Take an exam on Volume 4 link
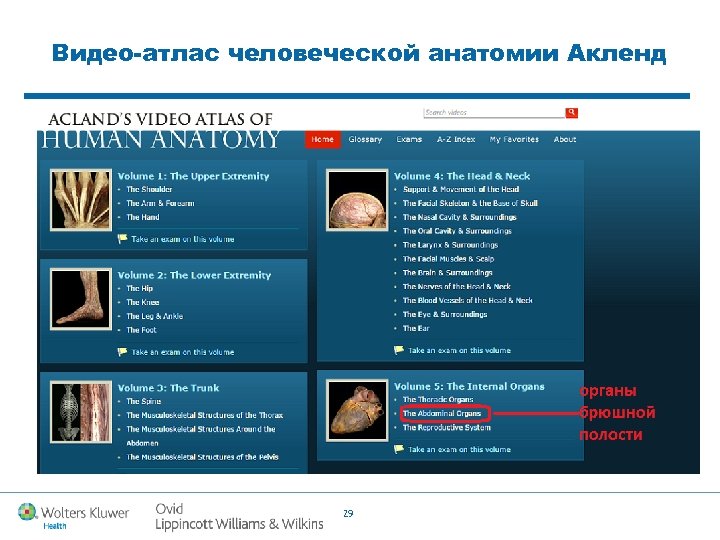Screen dimensions: 720x540 tap(459, 350)
